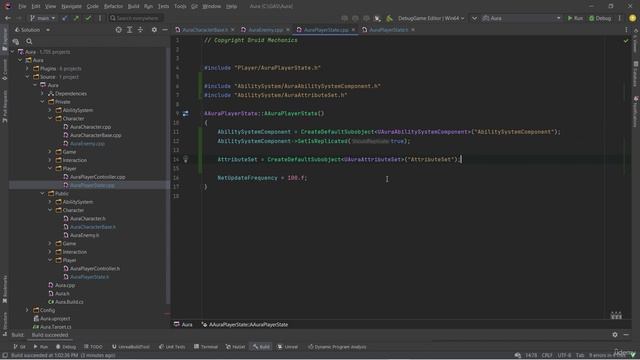Click the Debug button
The image size is (640, 360).
point(600,18)
